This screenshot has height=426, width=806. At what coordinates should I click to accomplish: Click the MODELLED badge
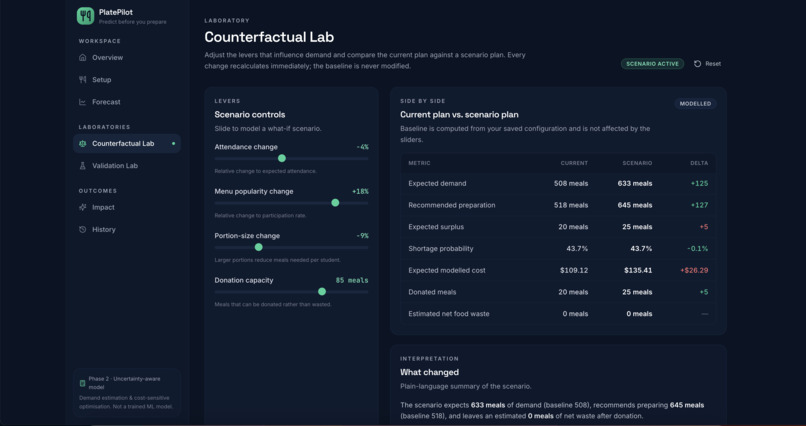coord(695,104)
